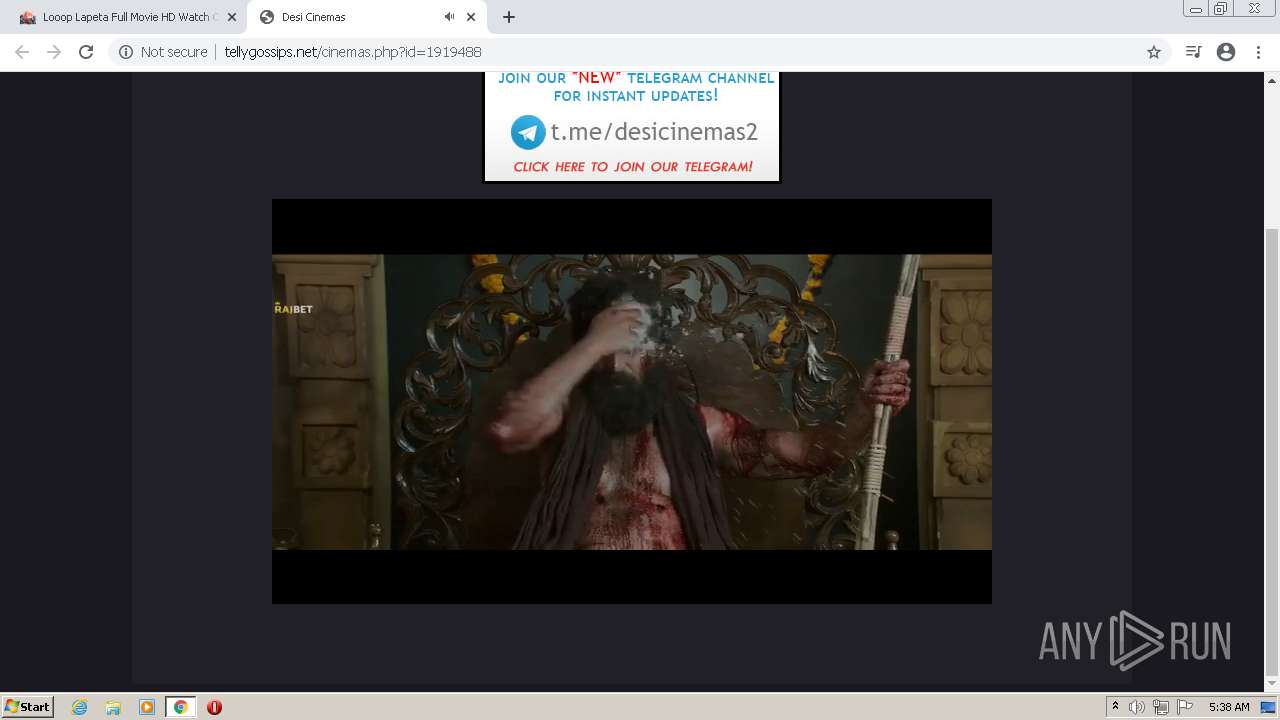Open the red Opera taskbar icon
The width and height of the screenshot is (1280, 720).
214,707
